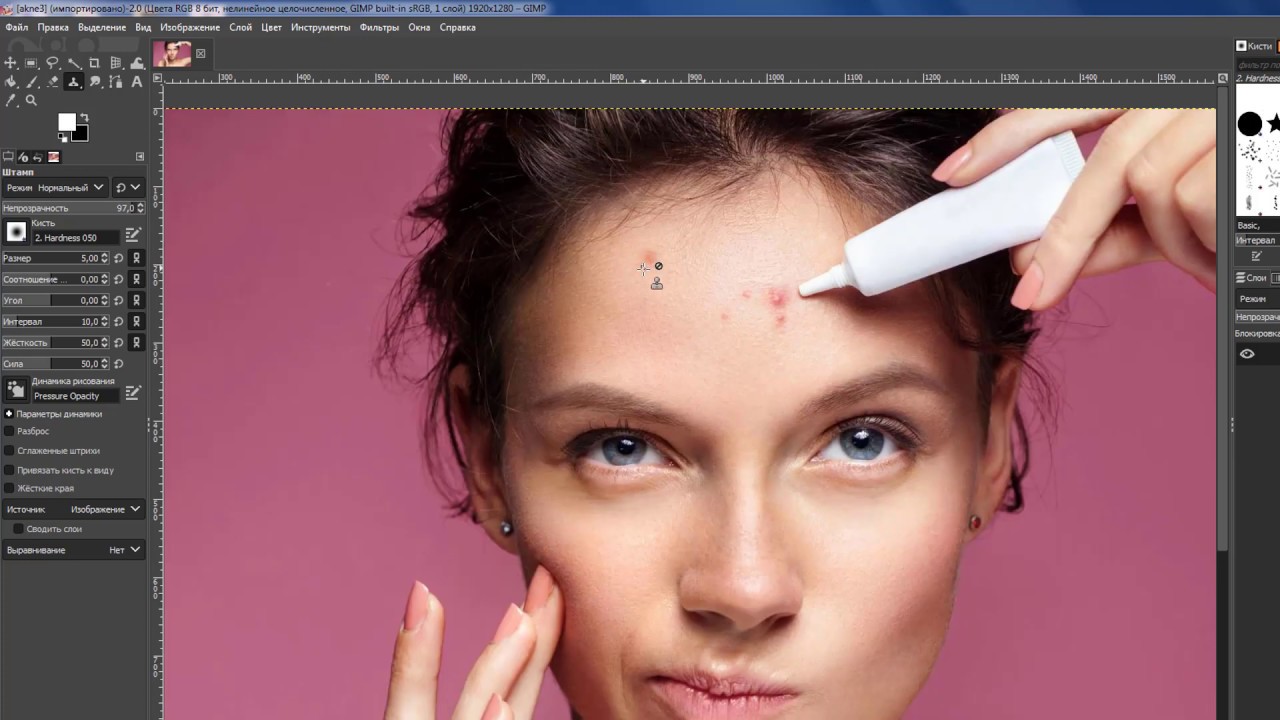
Task: Reset Размер to brush native size
Action: point(119,258)
